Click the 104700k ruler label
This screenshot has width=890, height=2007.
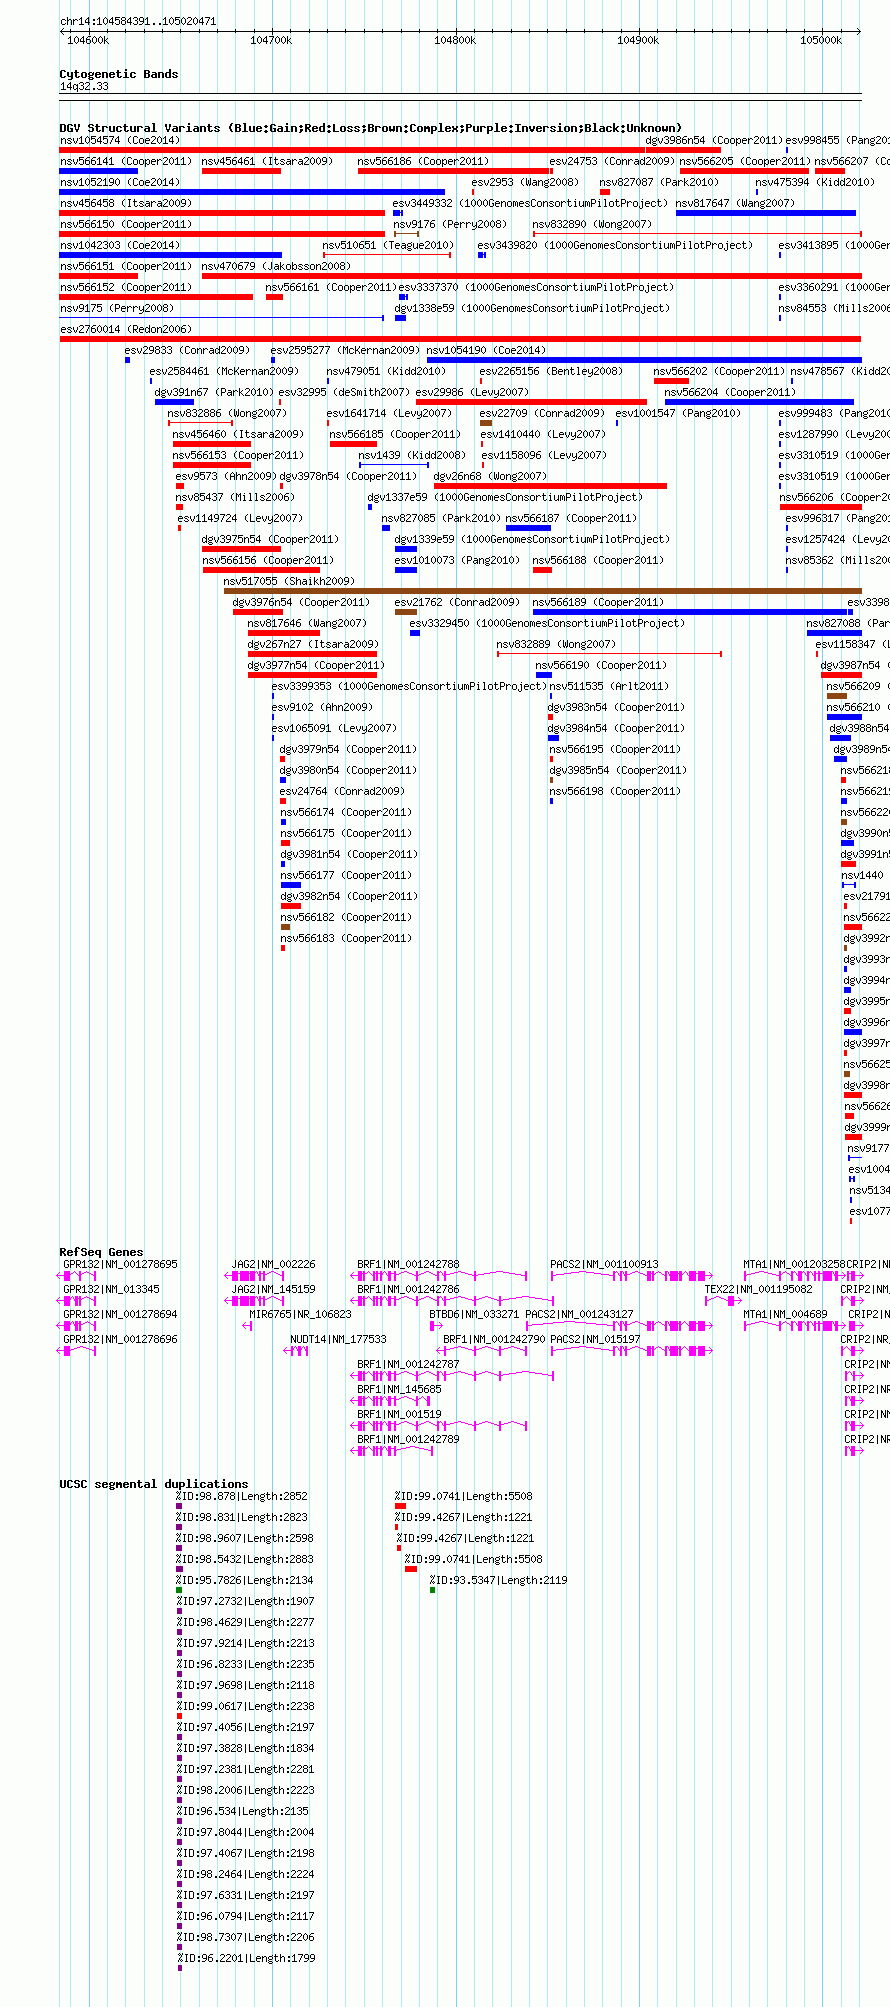[x=271, y=40]
